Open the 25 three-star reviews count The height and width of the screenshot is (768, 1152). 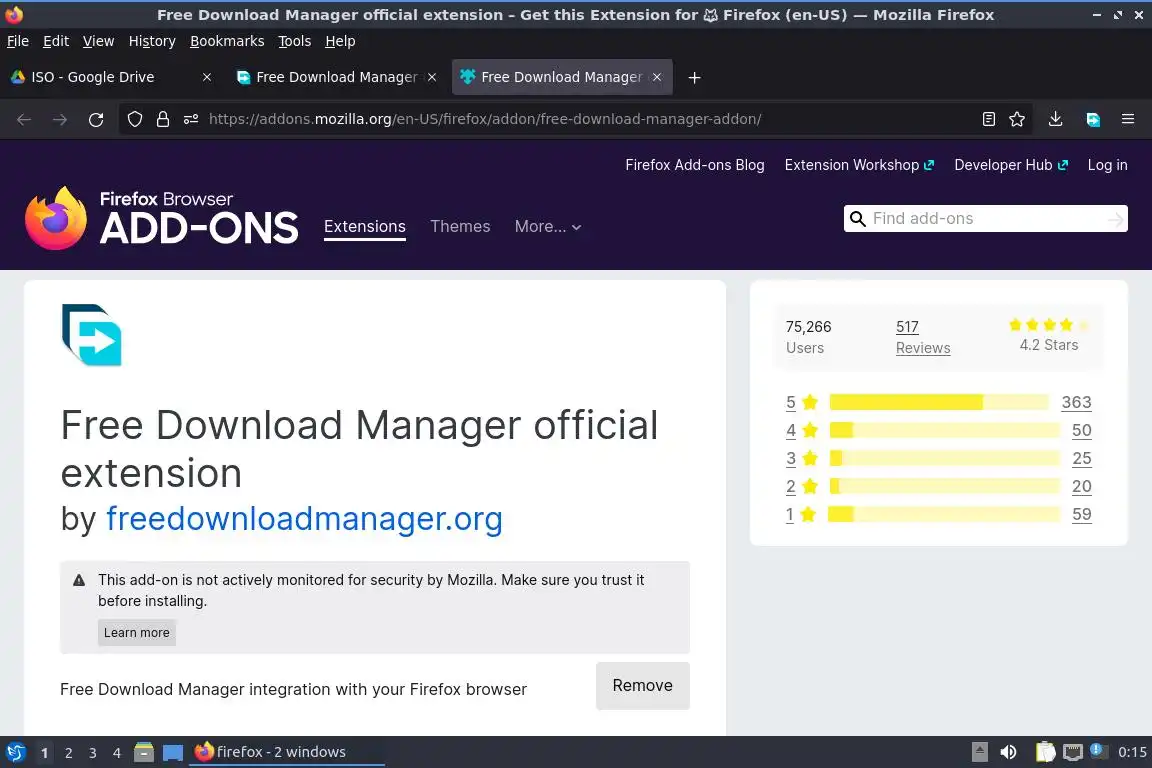(x=1081, y=458)
